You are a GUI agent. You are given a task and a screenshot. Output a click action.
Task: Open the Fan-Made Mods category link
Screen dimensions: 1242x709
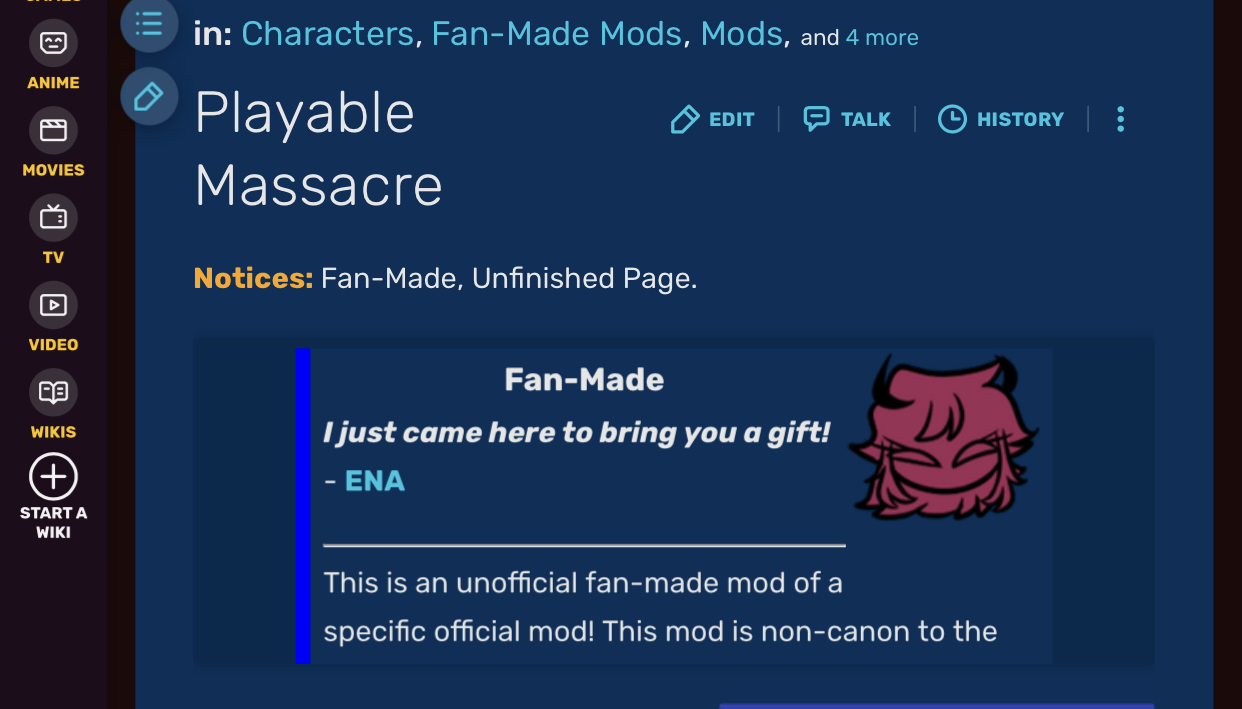coord(557,35)
